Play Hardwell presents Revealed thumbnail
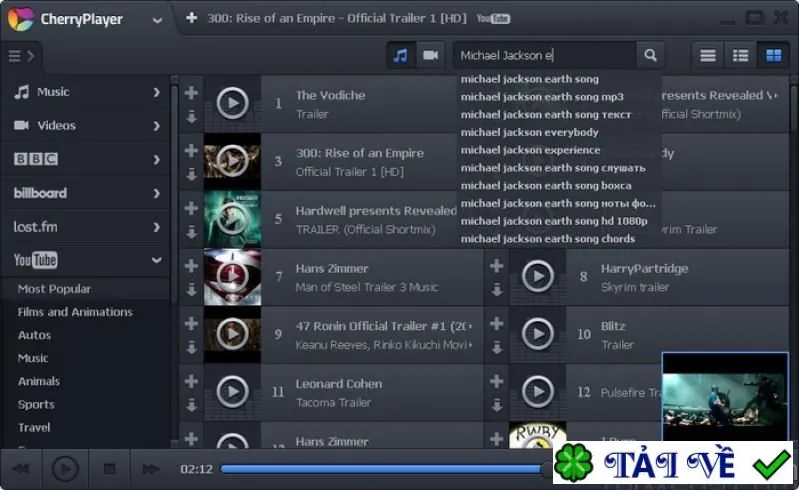Image resolution: width=799 pixels, height=490 pixels. [232, 219]
